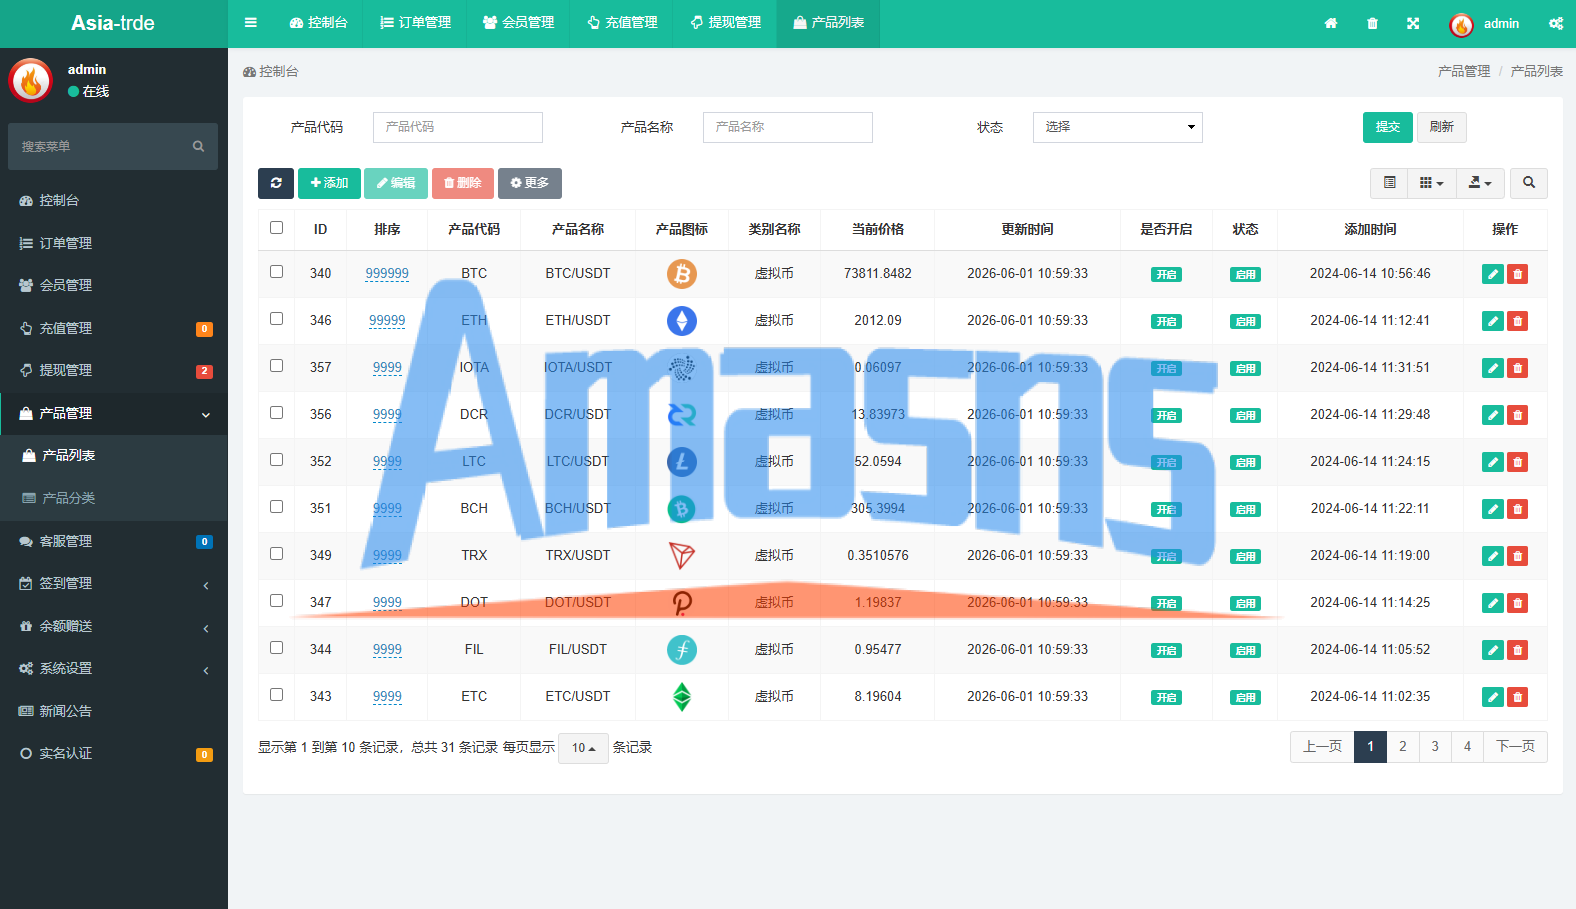The height and width of the screenshot is (909, 1576).
Task: Check the checkbox for ETC row 343
Action: coord(277,695)
